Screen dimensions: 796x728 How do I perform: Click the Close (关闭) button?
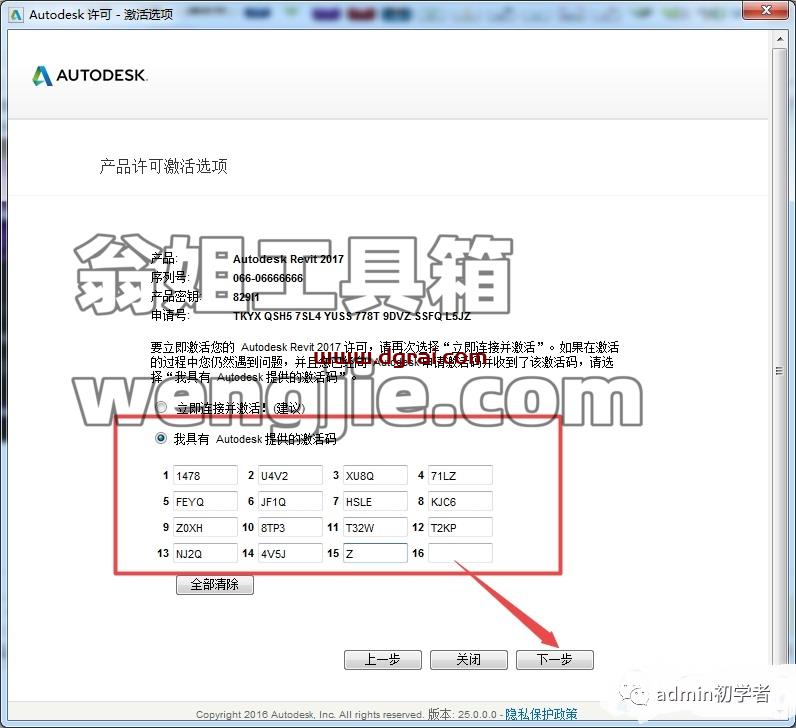point(469,659)
